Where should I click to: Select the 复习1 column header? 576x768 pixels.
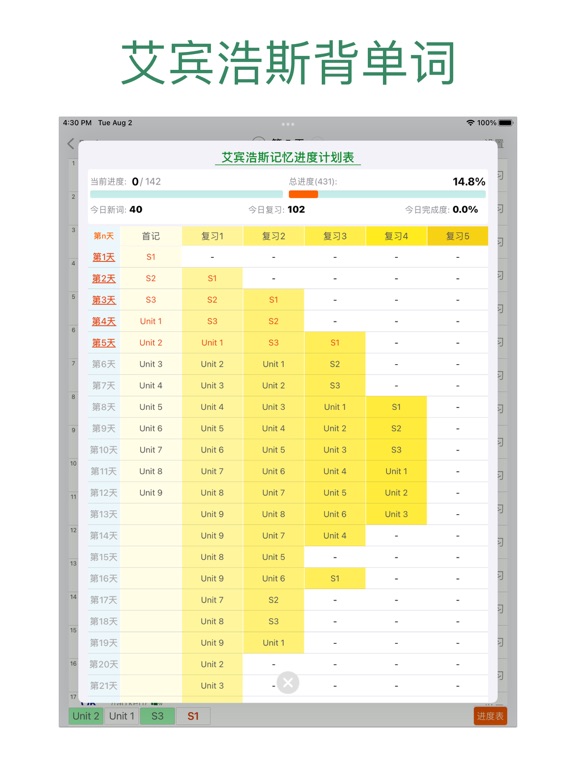[x=212, y=236]
